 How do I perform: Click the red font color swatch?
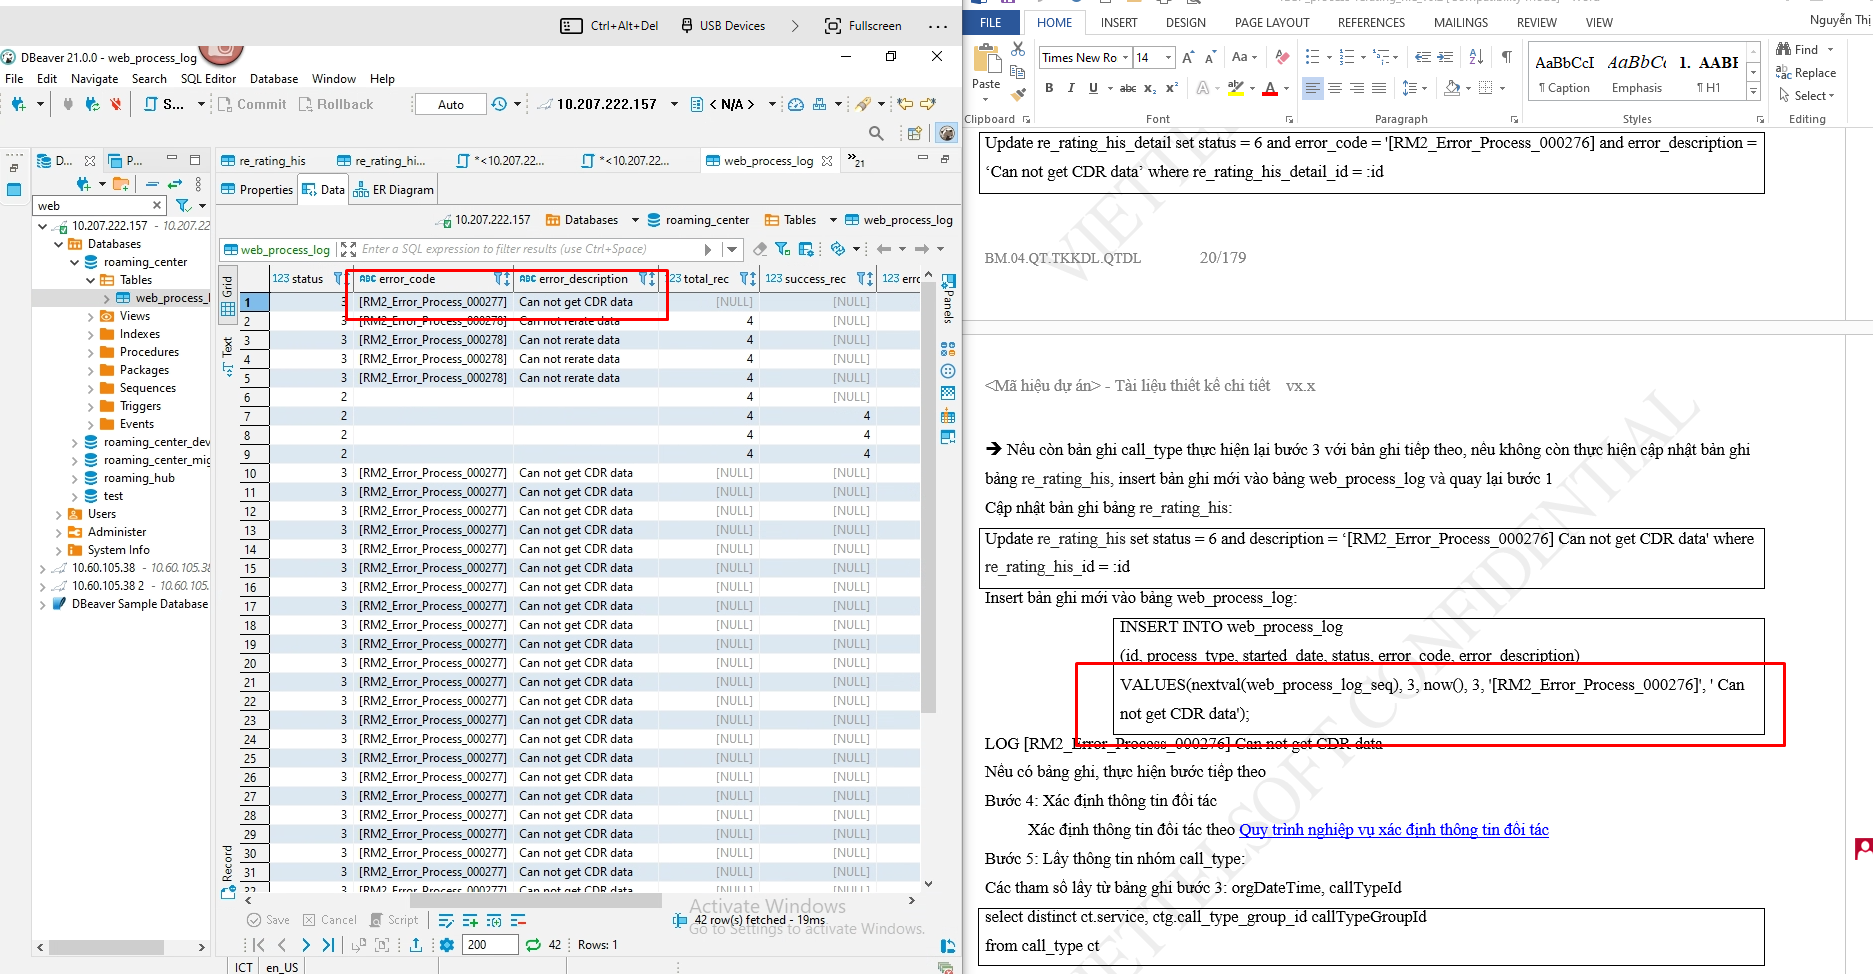pos(1269,89)
